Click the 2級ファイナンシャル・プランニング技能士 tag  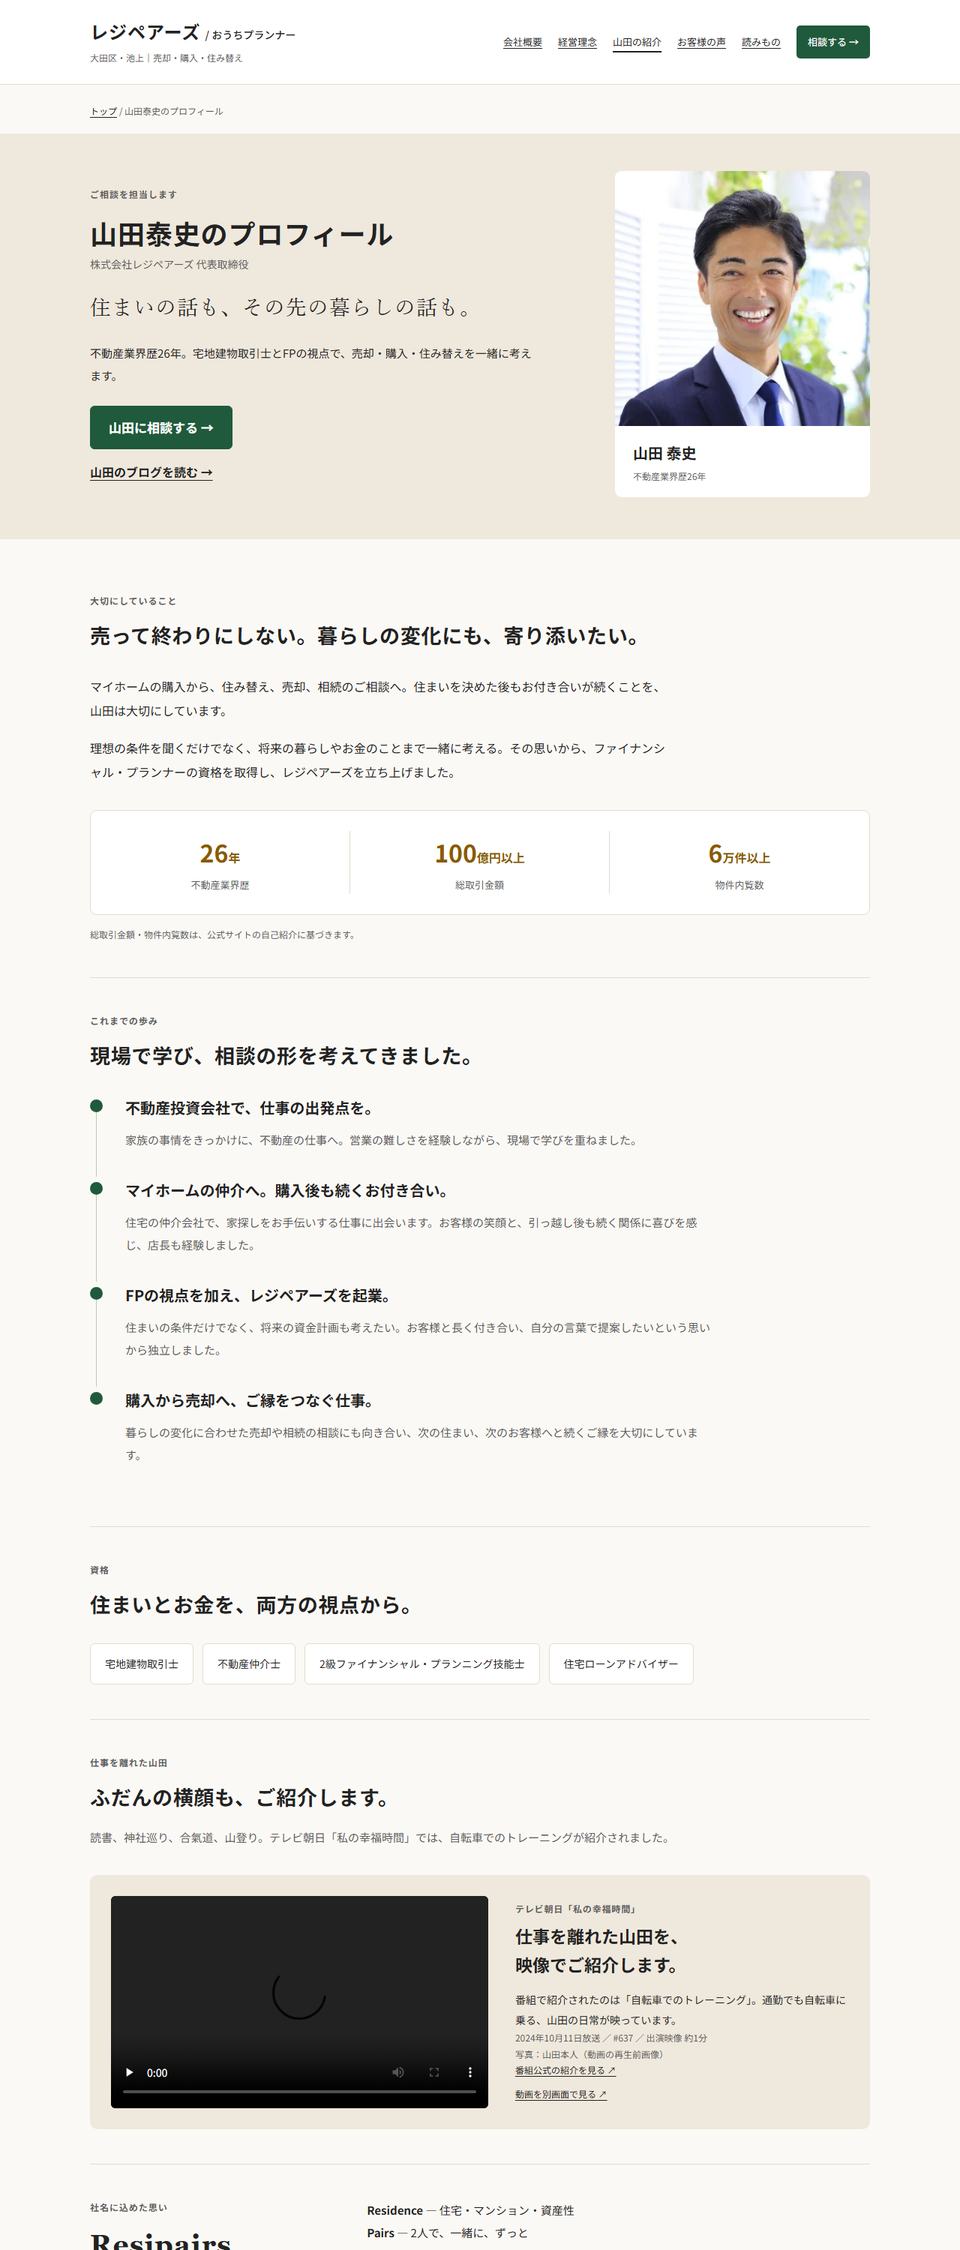coord(422,1664)
